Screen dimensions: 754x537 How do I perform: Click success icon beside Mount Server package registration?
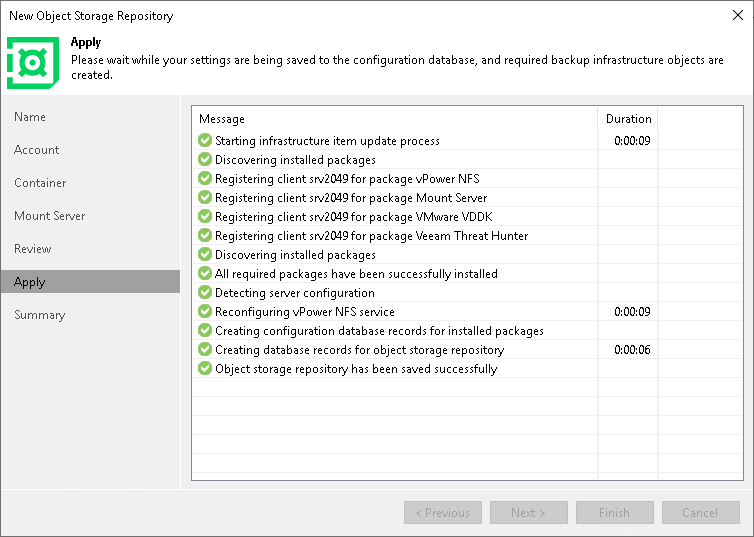tap(205, 197)
